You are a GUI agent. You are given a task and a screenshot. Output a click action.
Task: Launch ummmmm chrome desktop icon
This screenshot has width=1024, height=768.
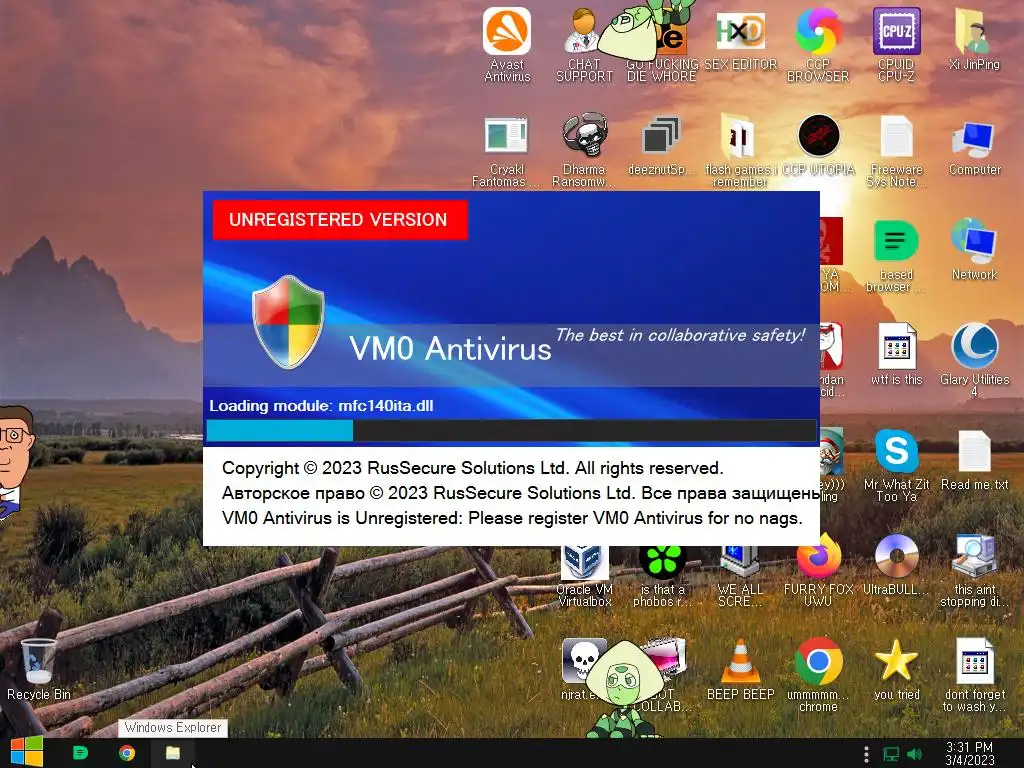click(x=818, y=674)
